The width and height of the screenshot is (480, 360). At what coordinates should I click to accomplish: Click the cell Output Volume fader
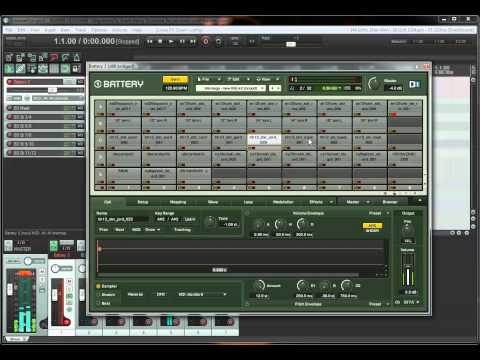click(x=408, y=270)
